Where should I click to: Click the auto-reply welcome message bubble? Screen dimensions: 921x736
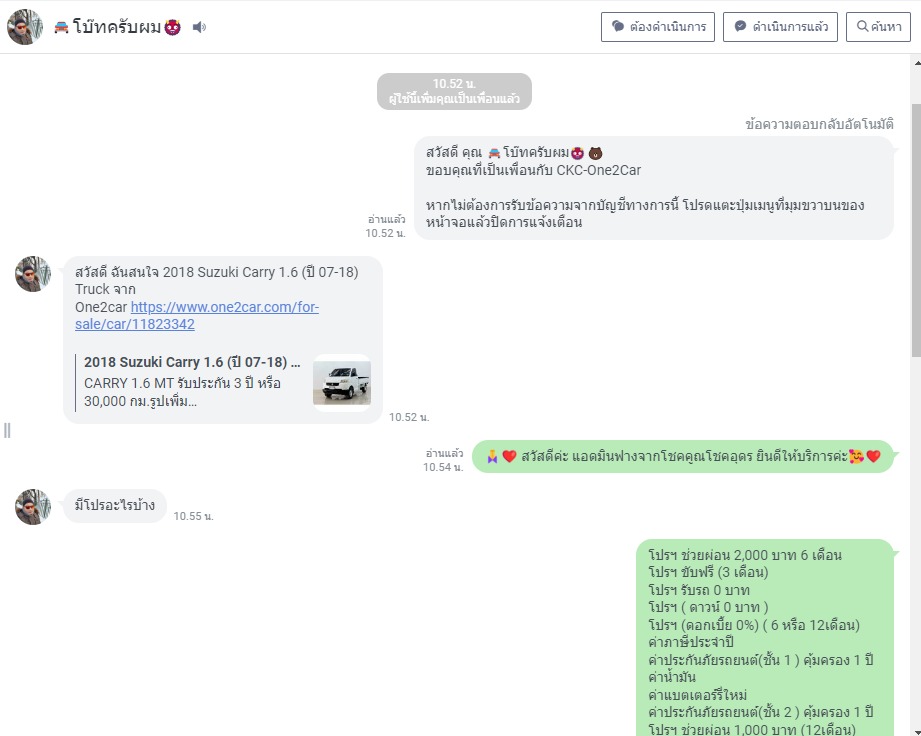[x=654, y=188]
